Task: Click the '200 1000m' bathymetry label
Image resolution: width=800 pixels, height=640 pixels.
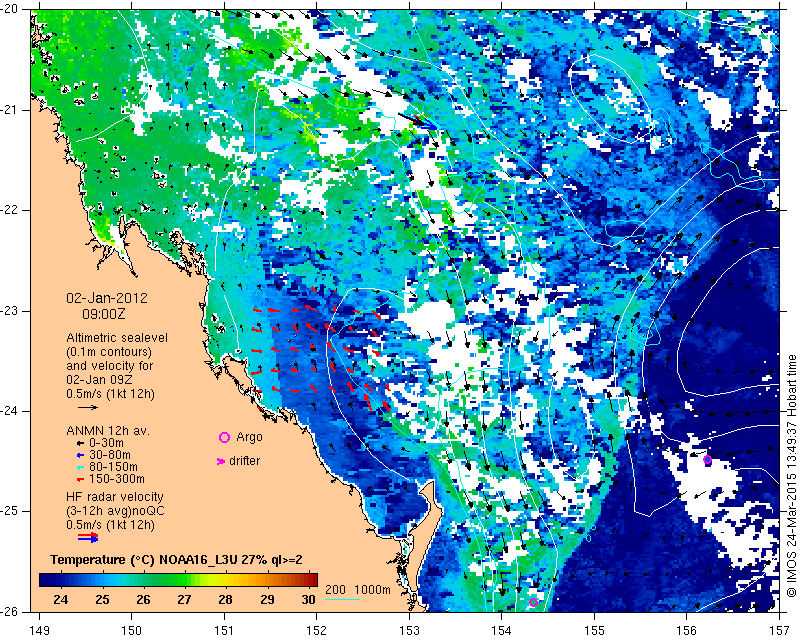Action: pos(358,590)
